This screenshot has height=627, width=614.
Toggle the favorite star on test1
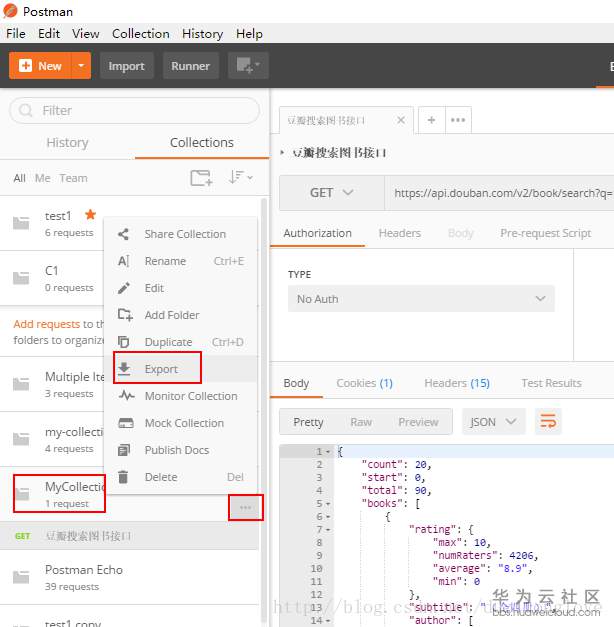click(x=90, y=215)
